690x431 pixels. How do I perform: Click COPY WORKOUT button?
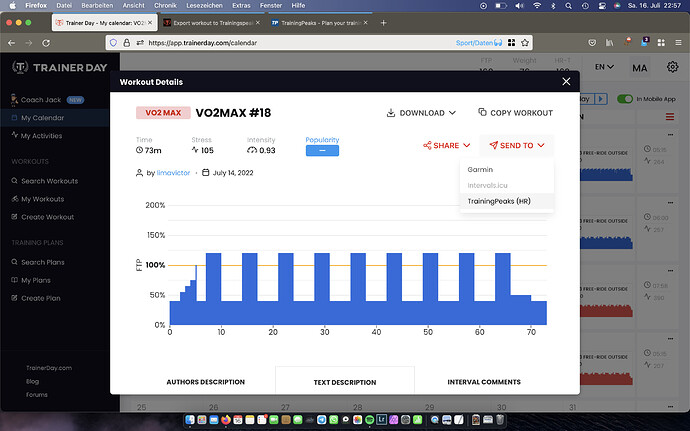click(515, 113)
